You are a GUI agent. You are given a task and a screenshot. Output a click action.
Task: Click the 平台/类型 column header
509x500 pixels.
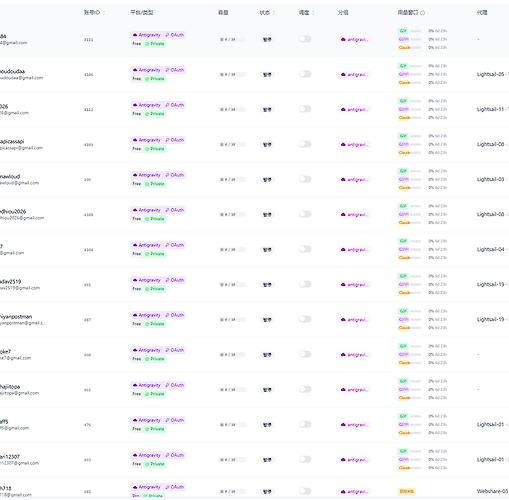pos(142,13)
